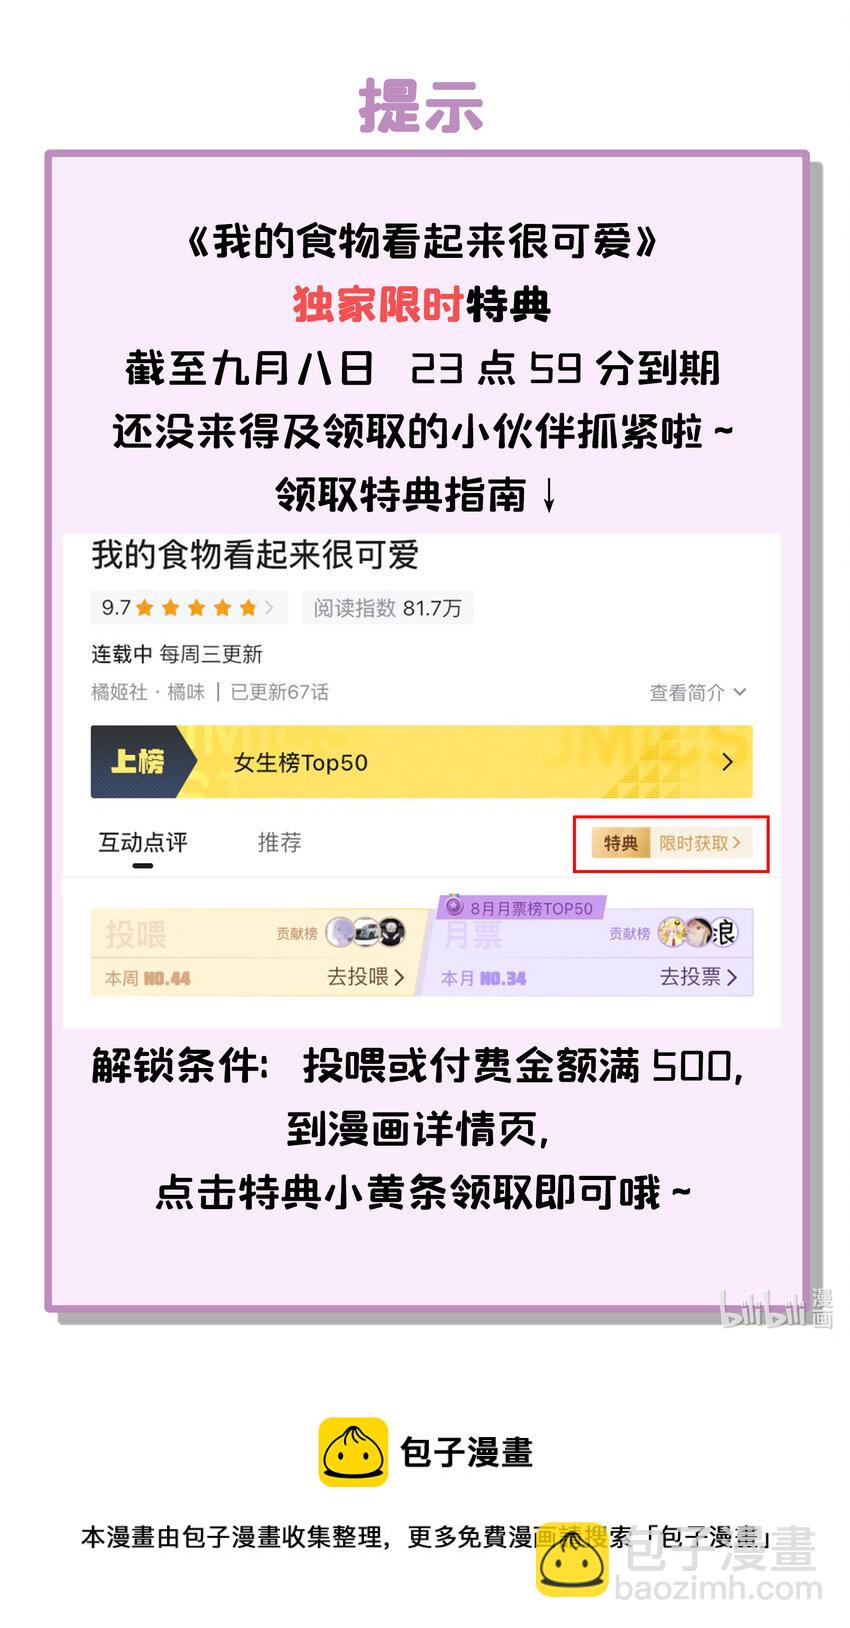Expand 查看简介 dropdown arrow

tap(740, 692)
